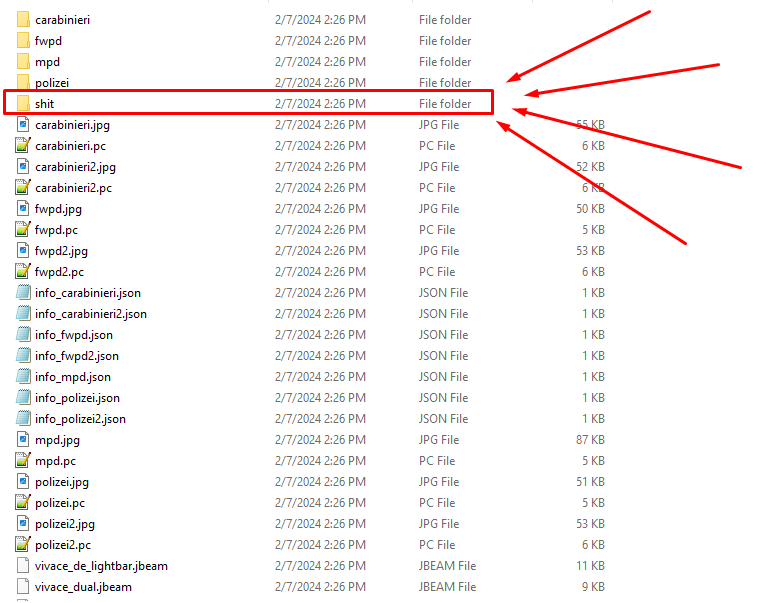Image resolution: width=776 pixels, height=603 pixels.
Task: Click the 9 KB size of vivace_dual.jbeam
Action: pos(593,587)
